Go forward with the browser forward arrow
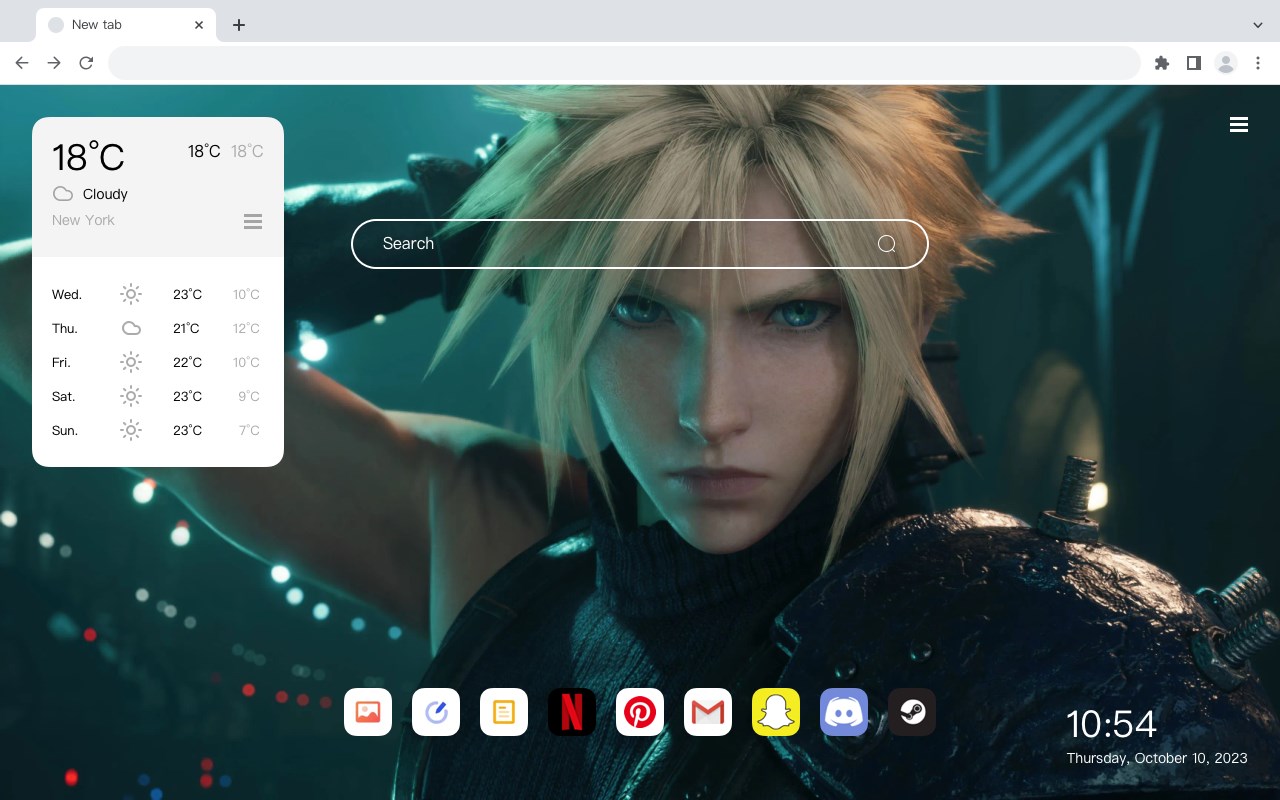 tap(54, 63)
